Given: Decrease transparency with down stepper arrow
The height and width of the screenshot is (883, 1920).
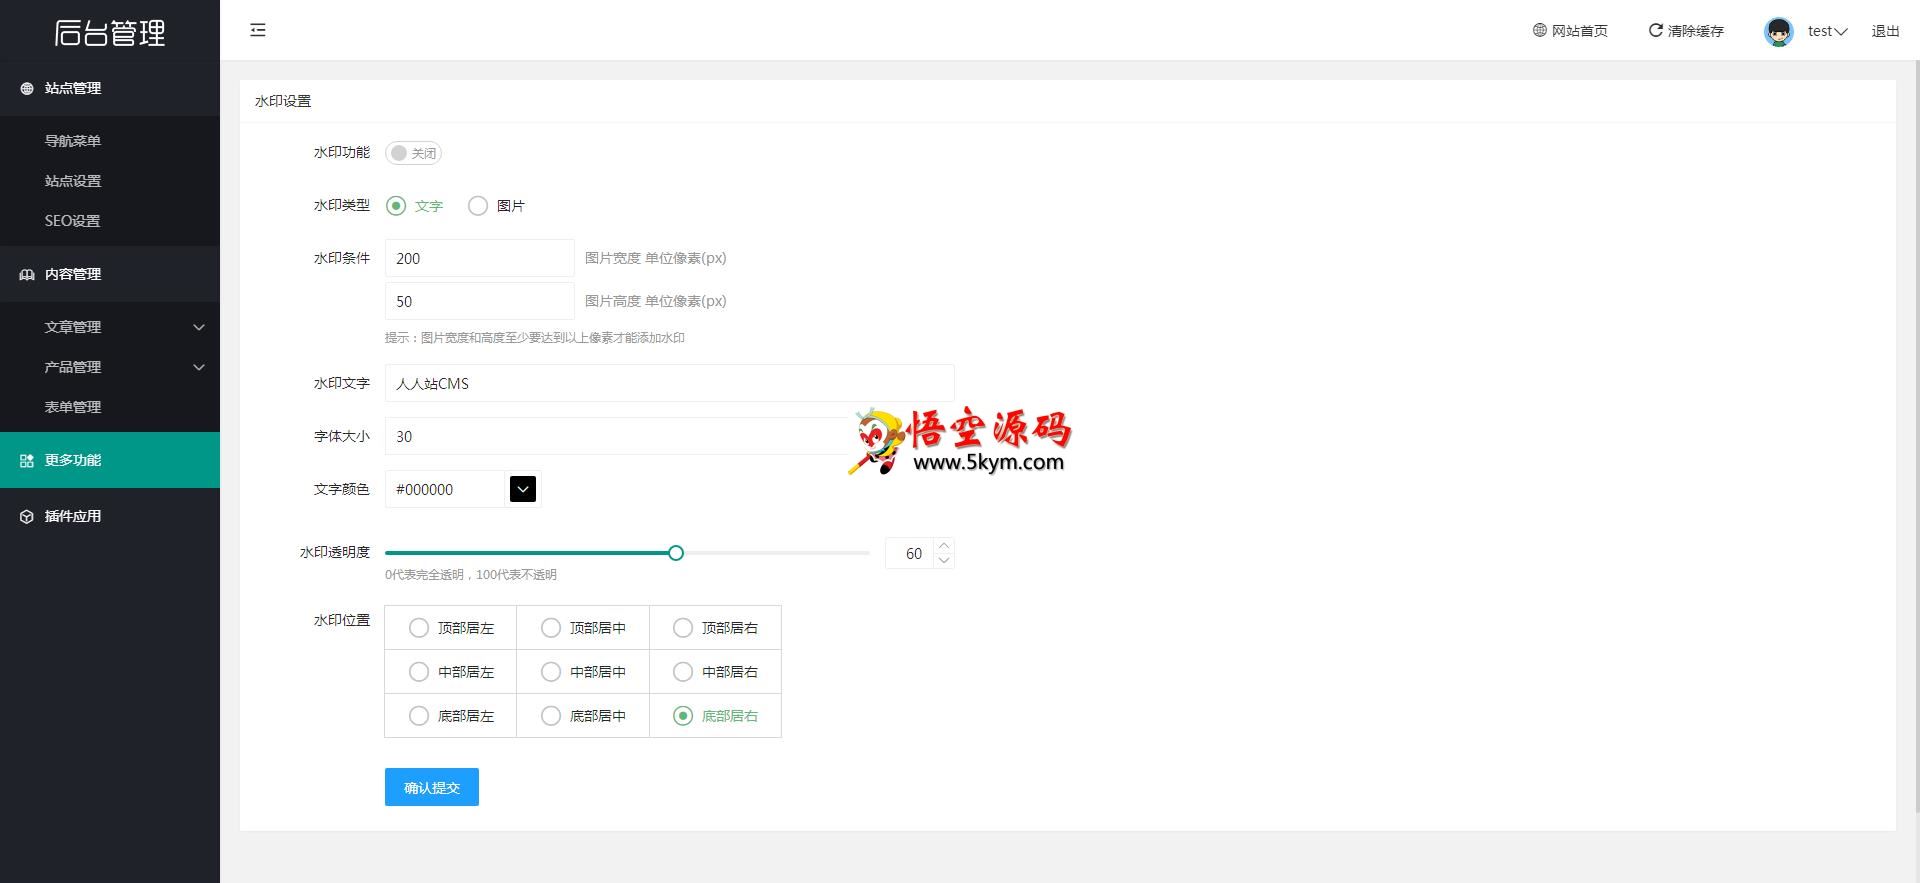Looking at the screenshot, I should click(x=944, y=561).
